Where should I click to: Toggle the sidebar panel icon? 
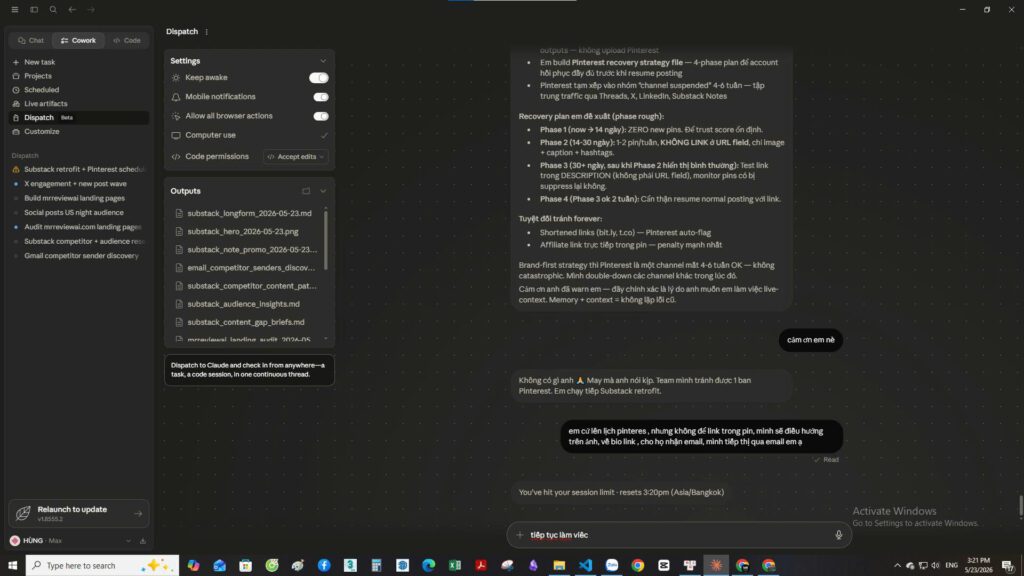(x=34, y=10)
